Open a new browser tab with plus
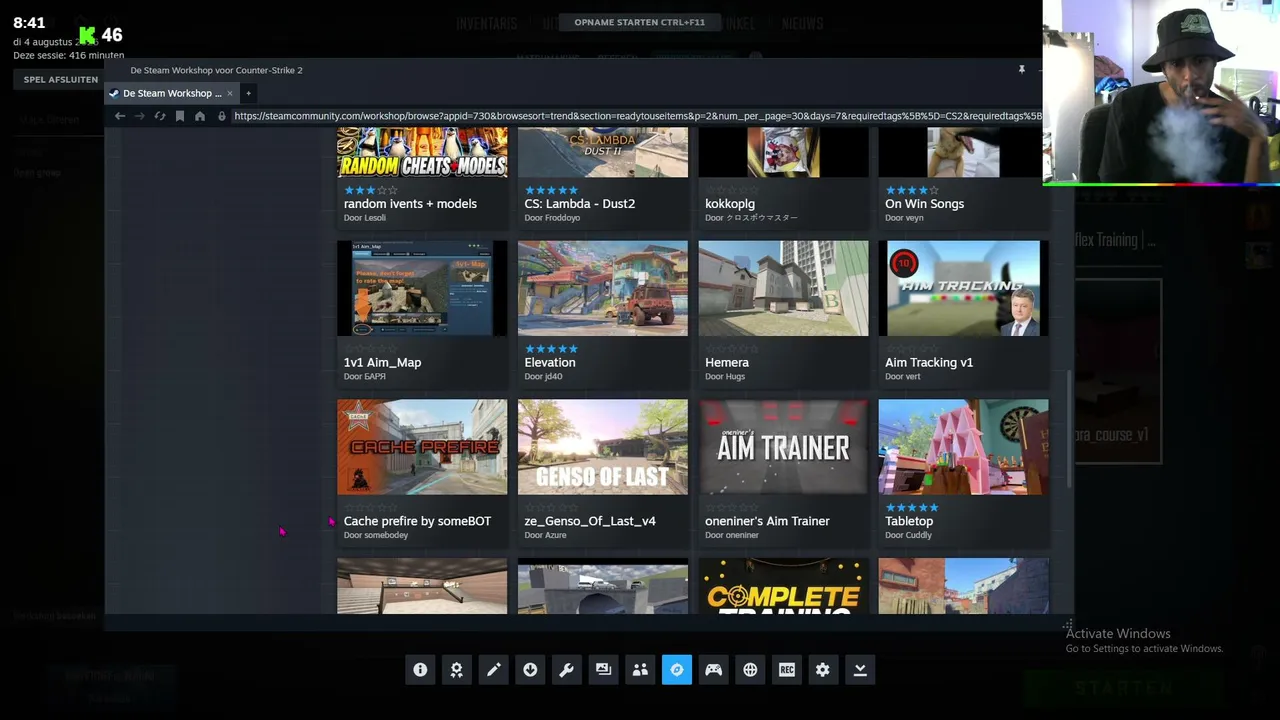The width and height of the screenshot is (1280, 720). [249, 93]
